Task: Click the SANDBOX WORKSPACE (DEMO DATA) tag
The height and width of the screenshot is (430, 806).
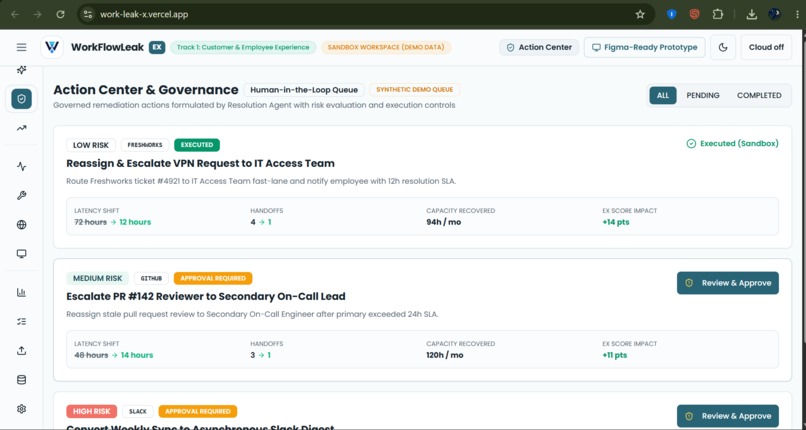Action: [x=386, y=47]
